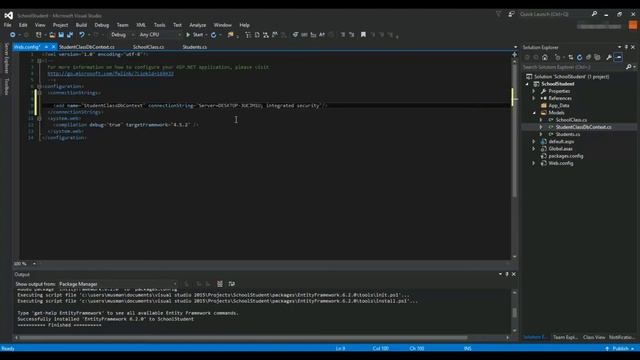This screenshot has width=640, height=360.
Task: Open the Analyze menu
Action: (x=198, y=25)
